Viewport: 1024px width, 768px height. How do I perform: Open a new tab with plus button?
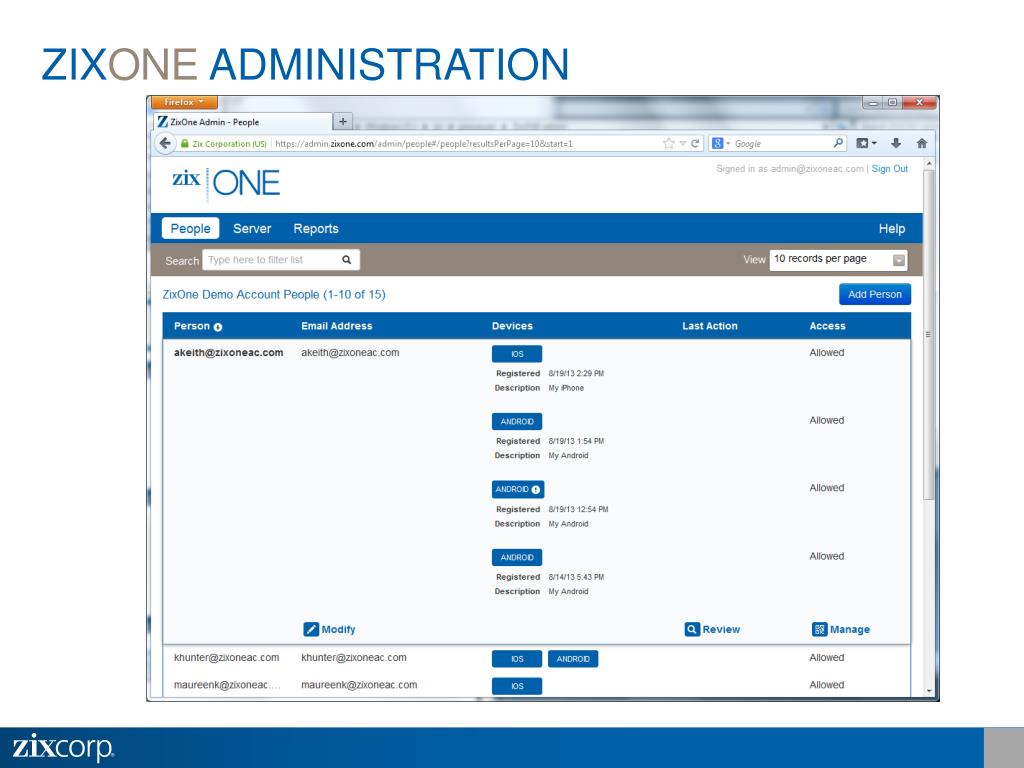coord(343,121)
